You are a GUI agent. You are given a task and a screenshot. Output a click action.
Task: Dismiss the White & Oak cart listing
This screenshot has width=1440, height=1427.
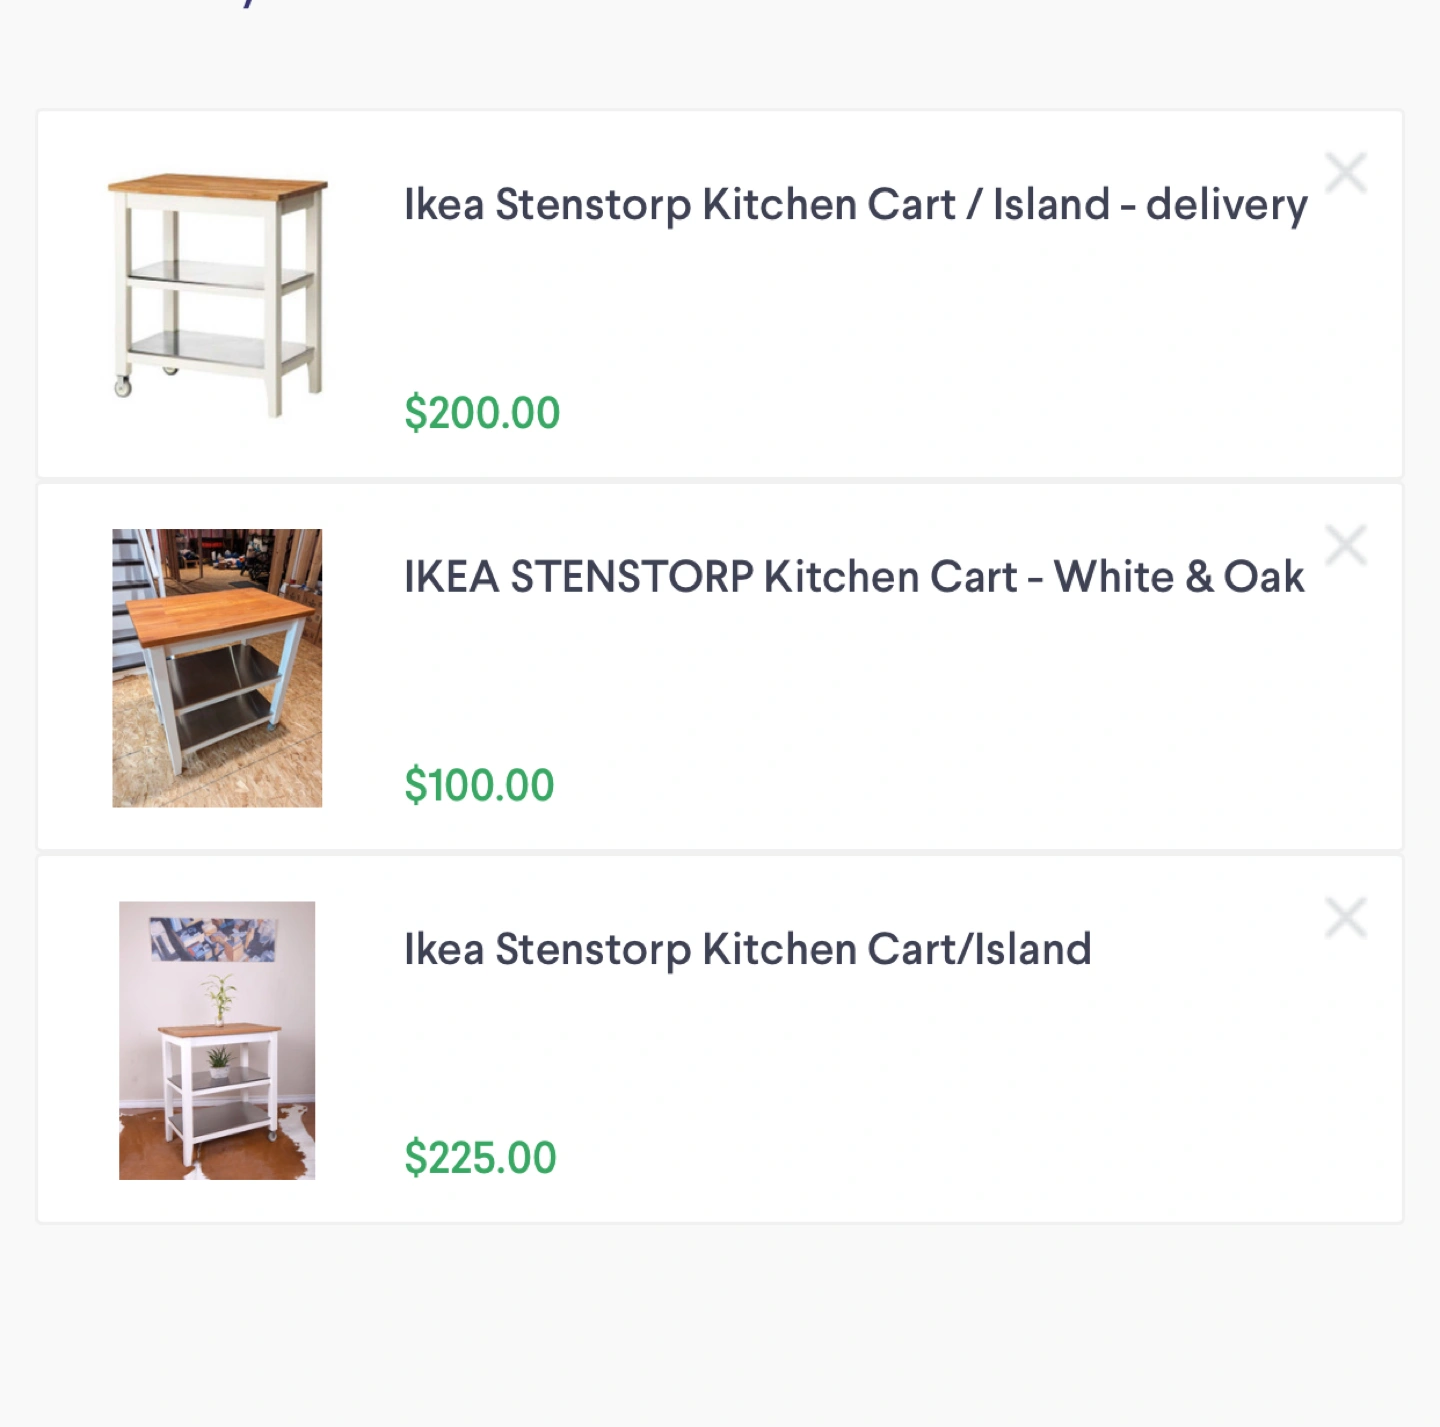1346,545
